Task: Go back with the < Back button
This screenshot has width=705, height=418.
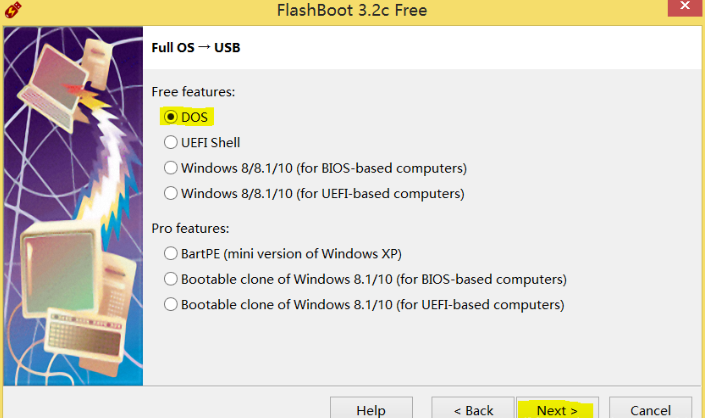Action: [x=473, y=408]
